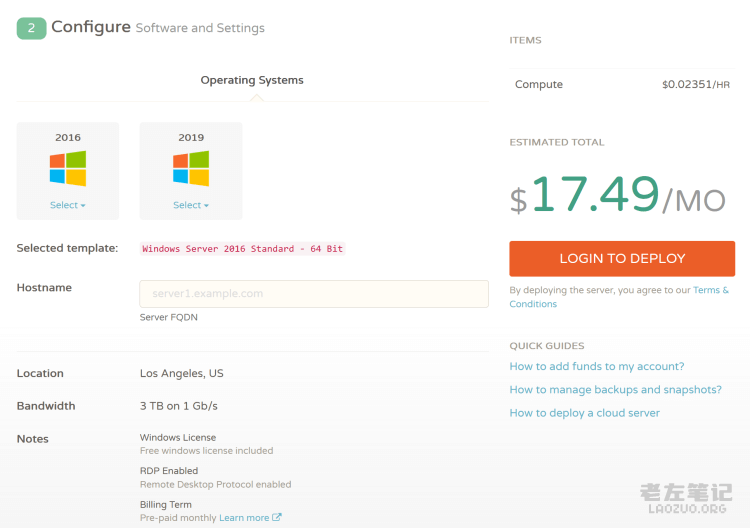The width and height of the screenshot is (750, 528).
Task: Click the external link icon beside Learn more
Action: point(277,518)
